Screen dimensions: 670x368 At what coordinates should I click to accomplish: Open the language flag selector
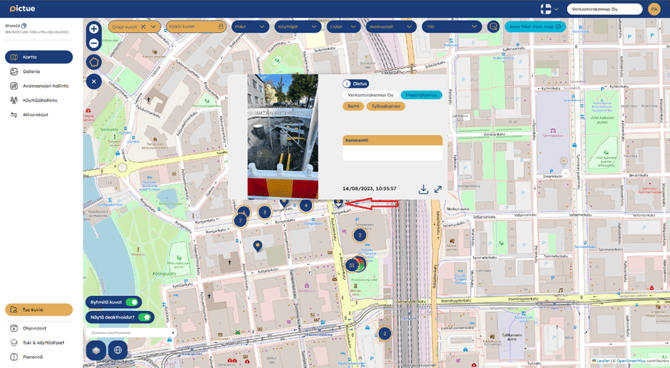tap(549, 9)
